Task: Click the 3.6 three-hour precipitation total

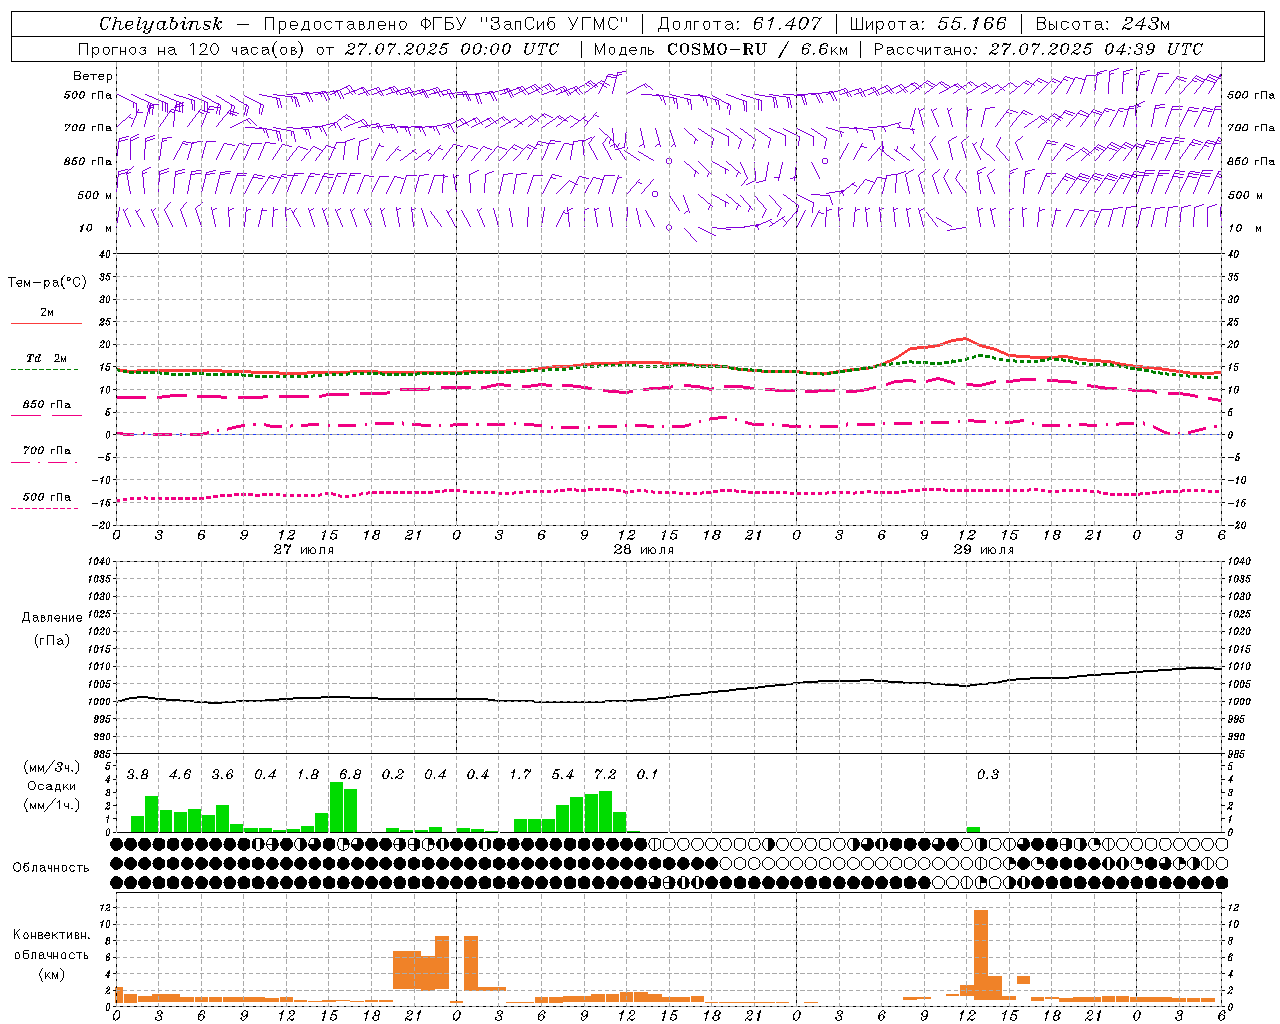Action: tap(222, 775)
